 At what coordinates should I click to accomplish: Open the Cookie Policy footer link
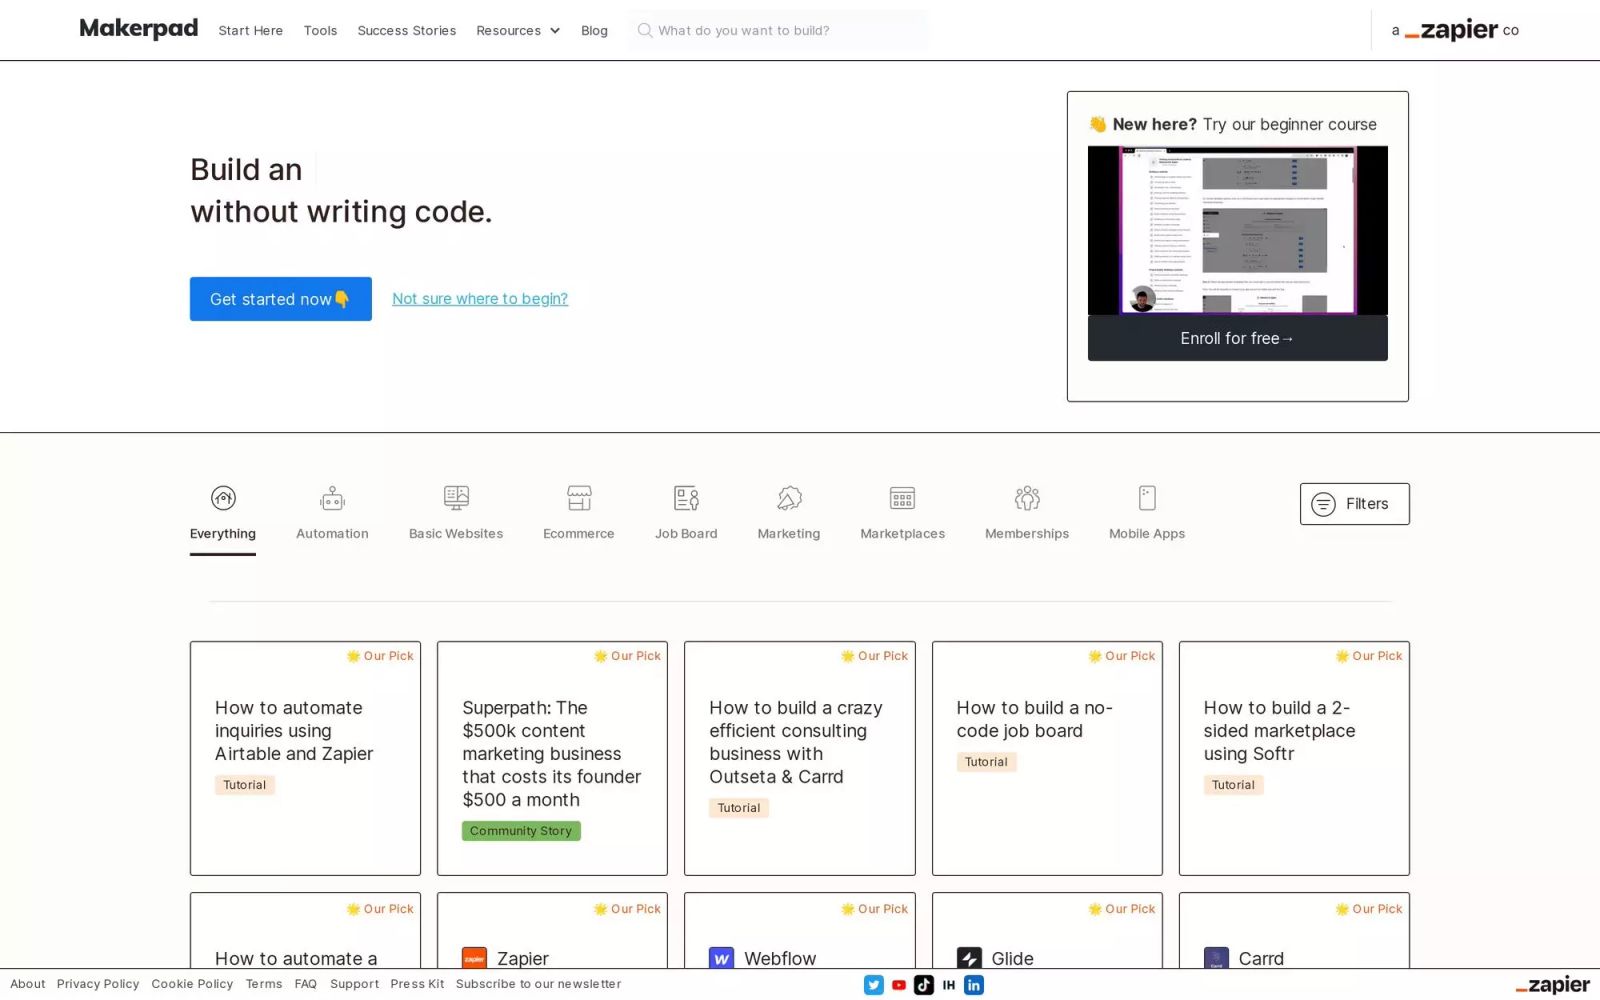pyautogui.click(x=192, y=984)
